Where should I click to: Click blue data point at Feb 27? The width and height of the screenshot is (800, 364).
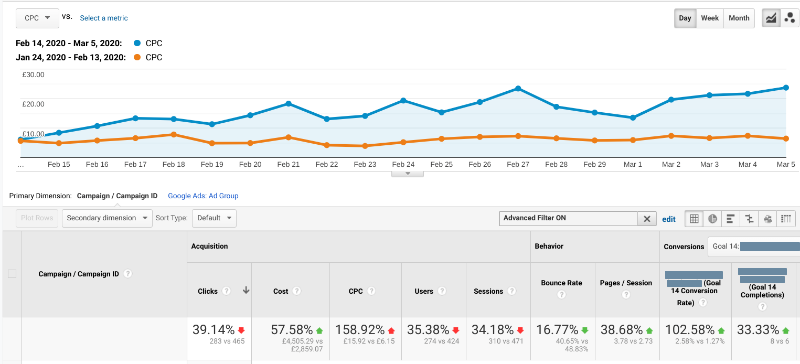[518, 88]
